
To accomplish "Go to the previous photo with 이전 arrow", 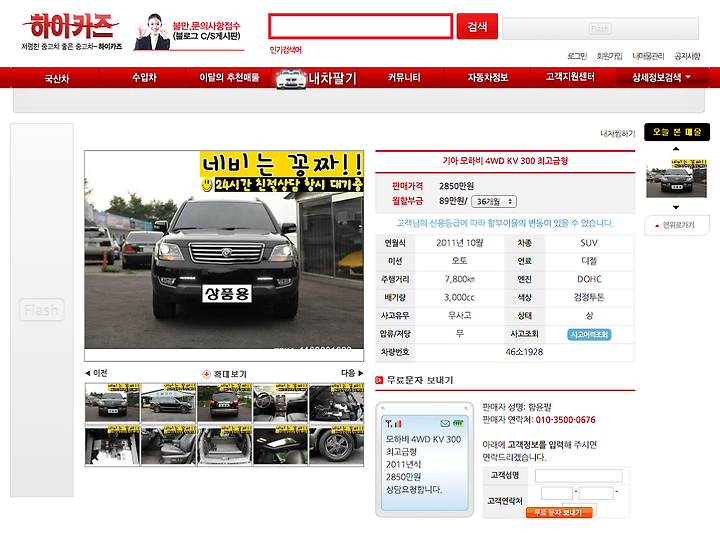I will click(96, 373).
